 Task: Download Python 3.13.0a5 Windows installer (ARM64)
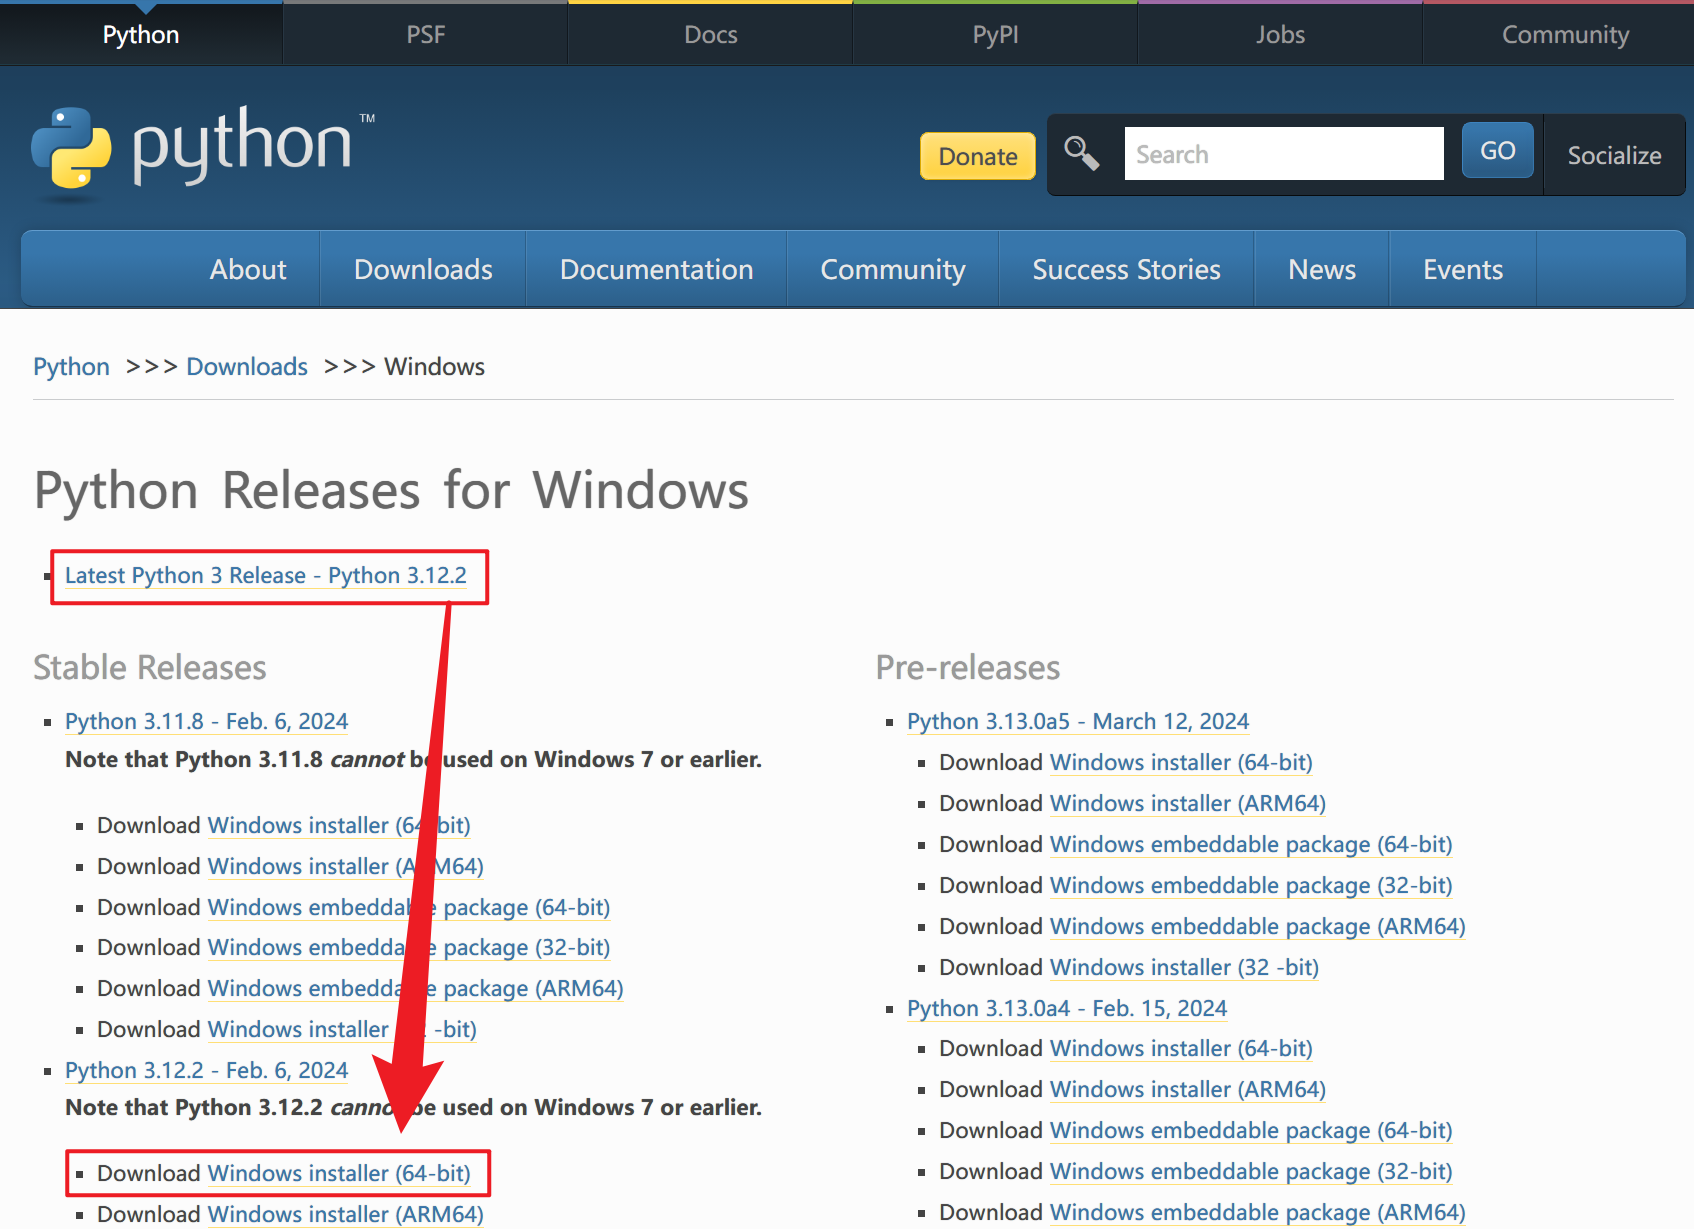tap(1188, 803)
